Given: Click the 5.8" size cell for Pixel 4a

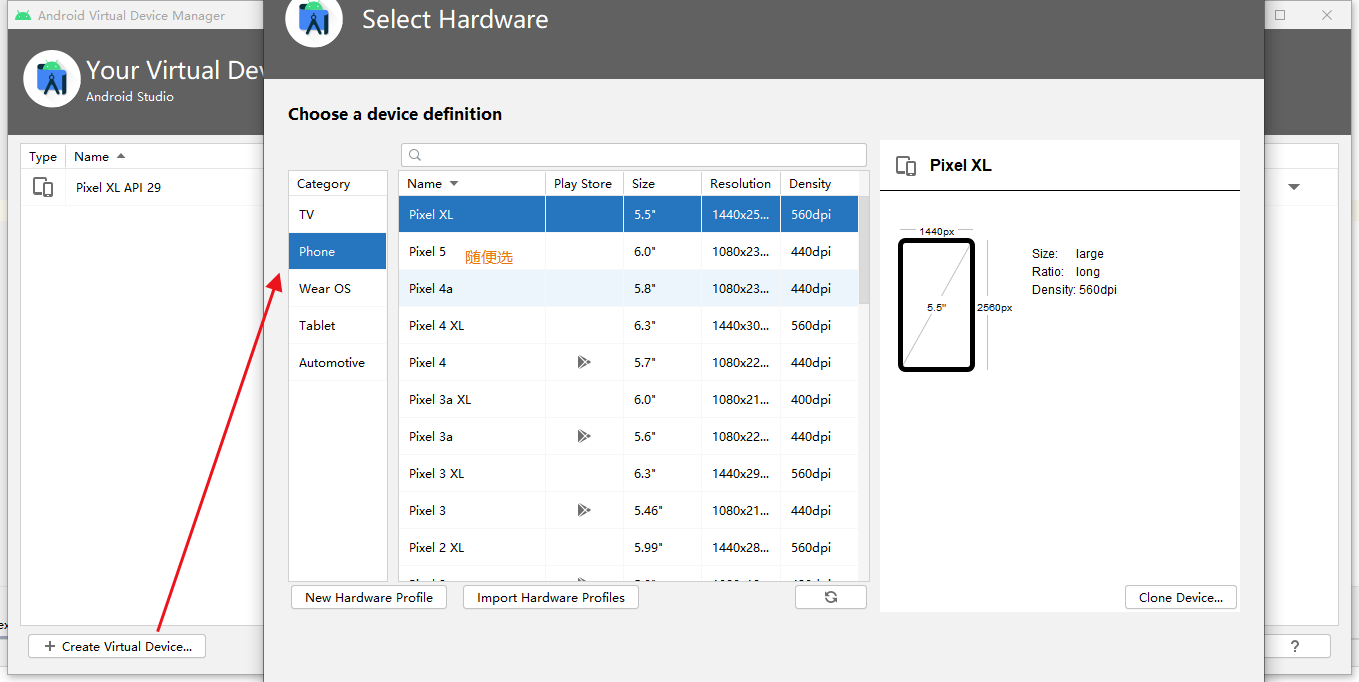Looking at the screenshot, I should click(662, 288).
